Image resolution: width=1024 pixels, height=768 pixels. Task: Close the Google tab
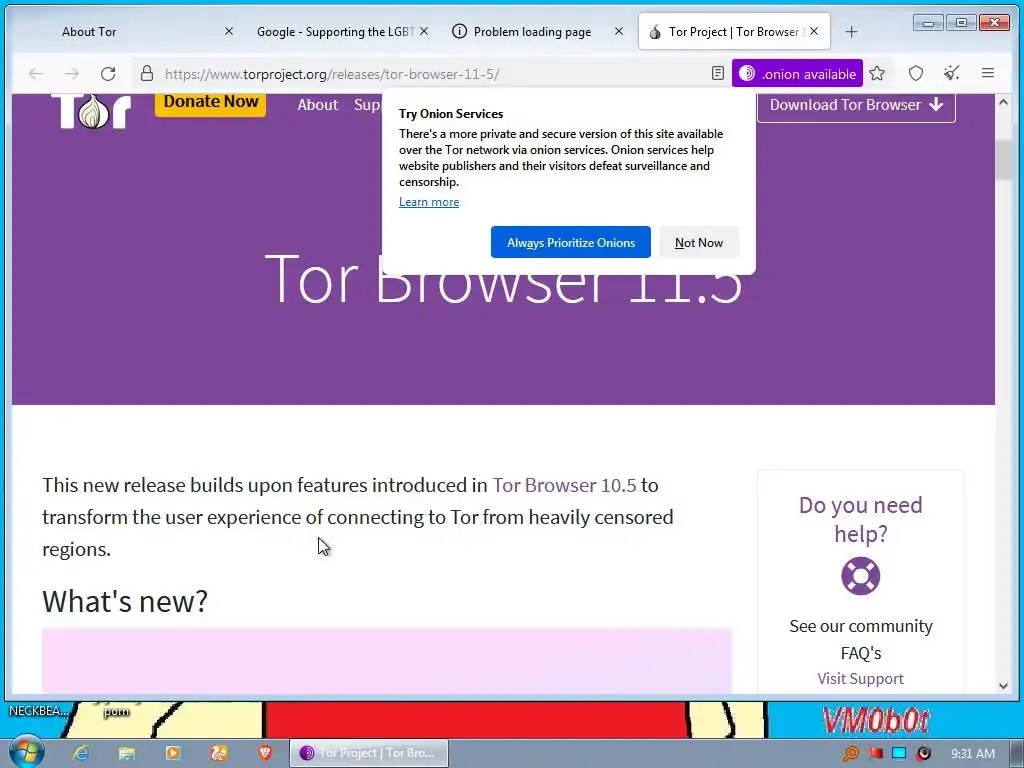tap(424, 31)
